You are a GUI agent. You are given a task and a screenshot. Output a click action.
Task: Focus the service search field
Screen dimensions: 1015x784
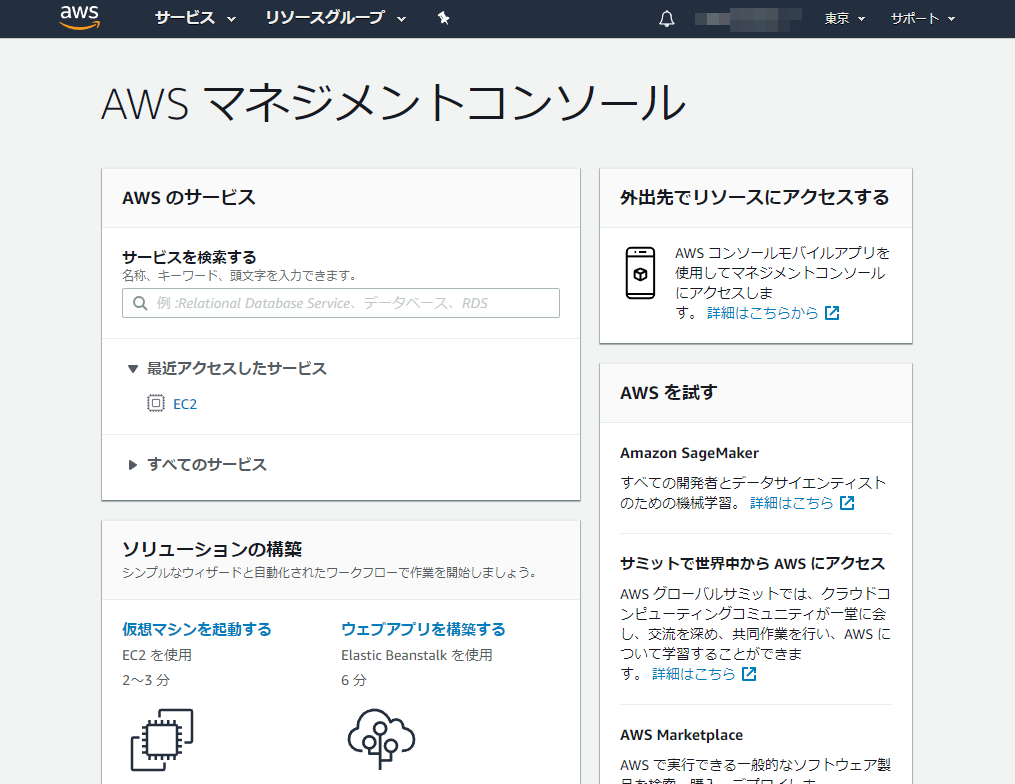340,303
